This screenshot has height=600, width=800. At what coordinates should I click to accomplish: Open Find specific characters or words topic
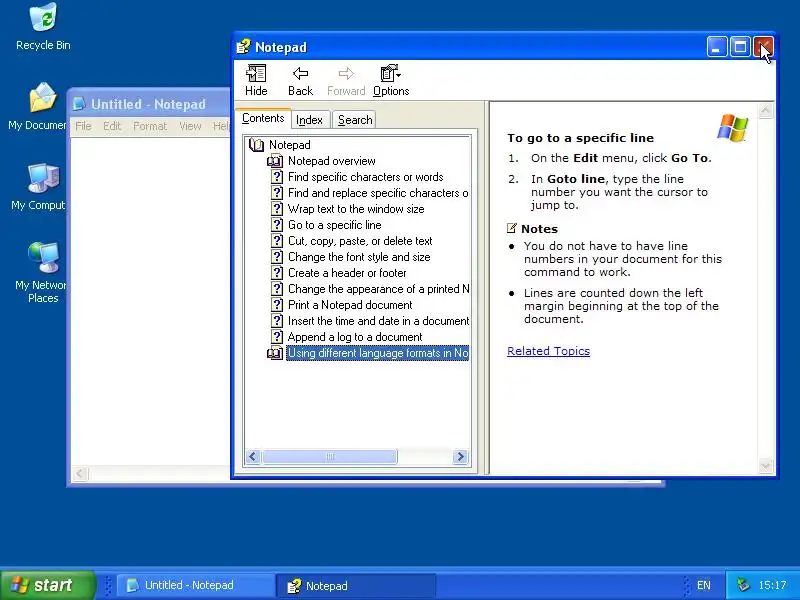point(365,177)
